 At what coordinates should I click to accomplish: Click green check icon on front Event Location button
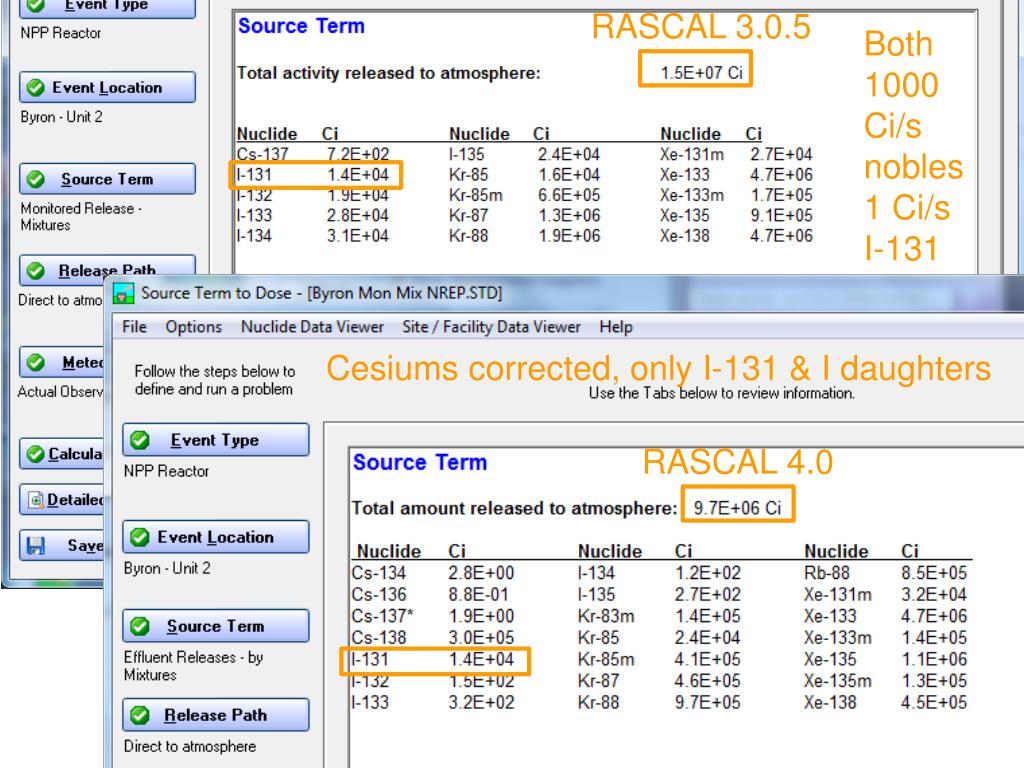tap(139, 537)
